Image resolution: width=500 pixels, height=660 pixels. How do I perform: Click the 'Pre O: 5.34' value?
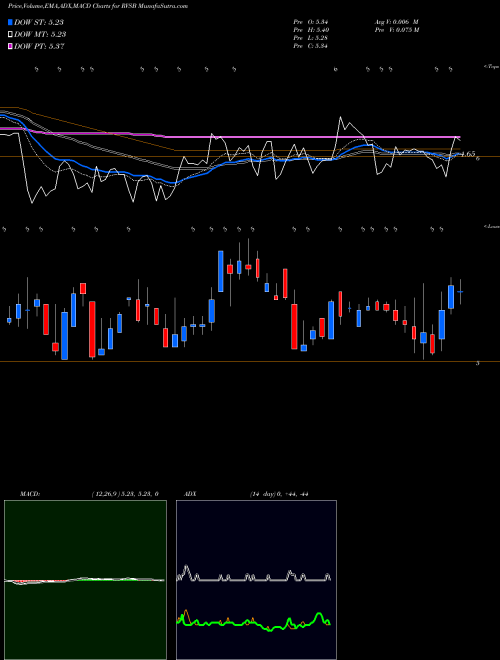pos(311,22)
